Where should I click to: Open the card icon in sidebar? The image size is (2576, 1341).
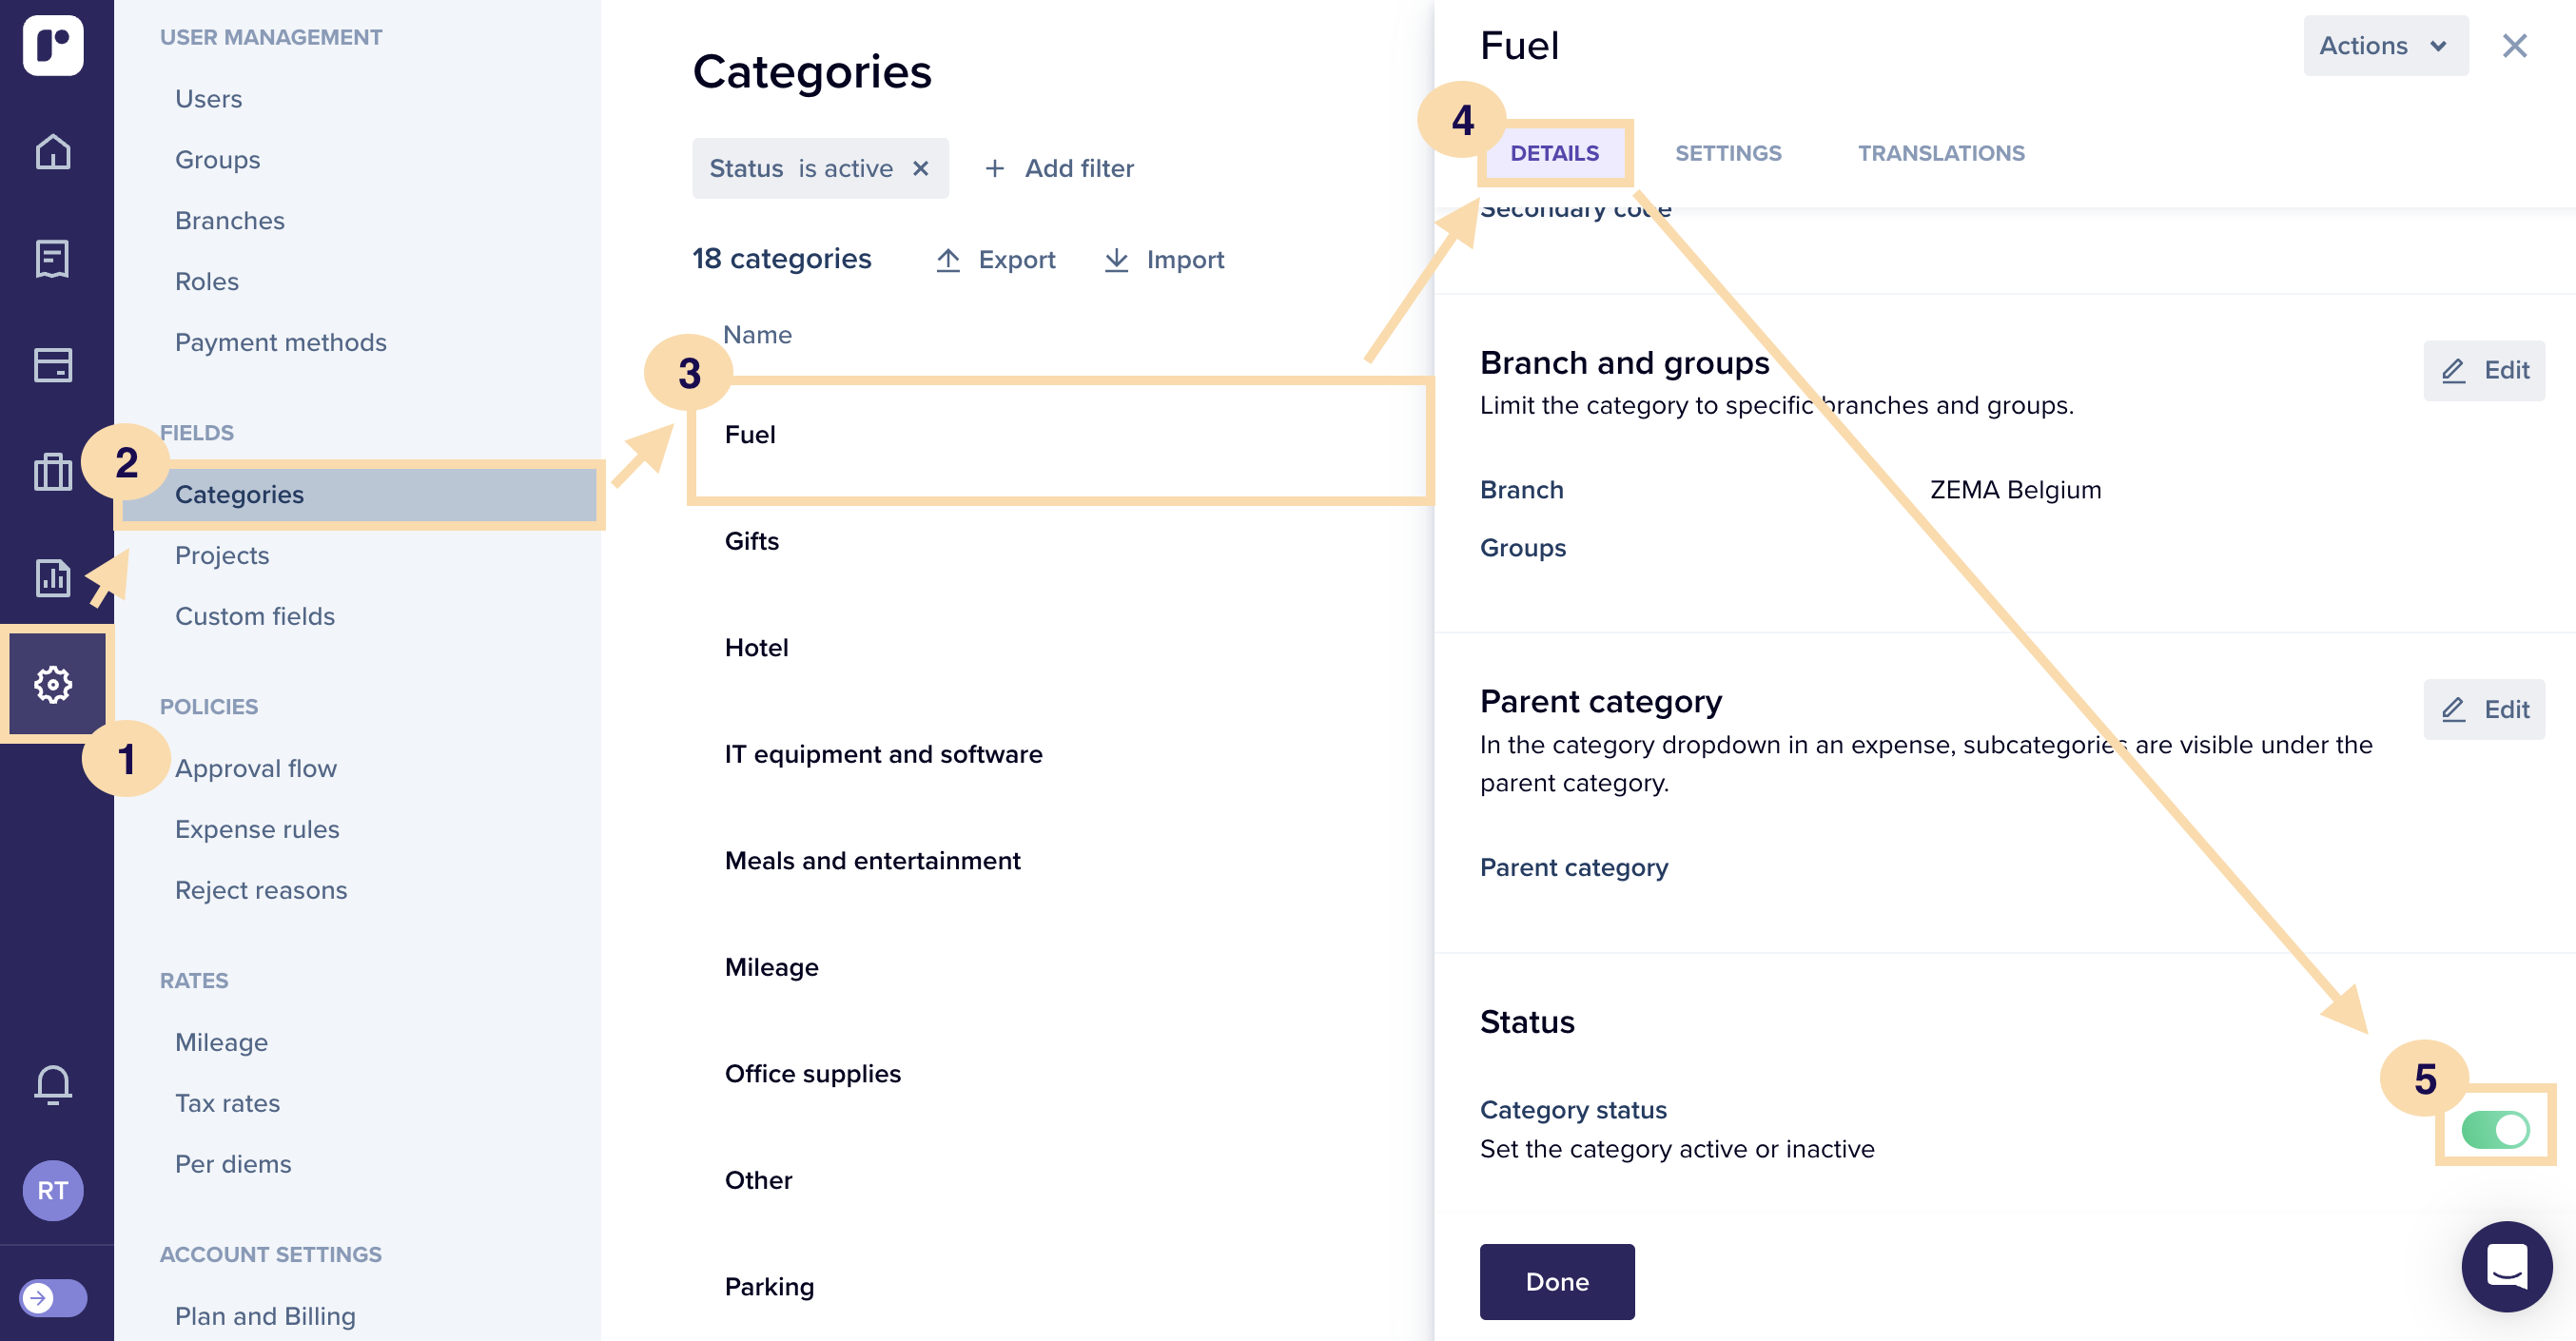[53, 364]
